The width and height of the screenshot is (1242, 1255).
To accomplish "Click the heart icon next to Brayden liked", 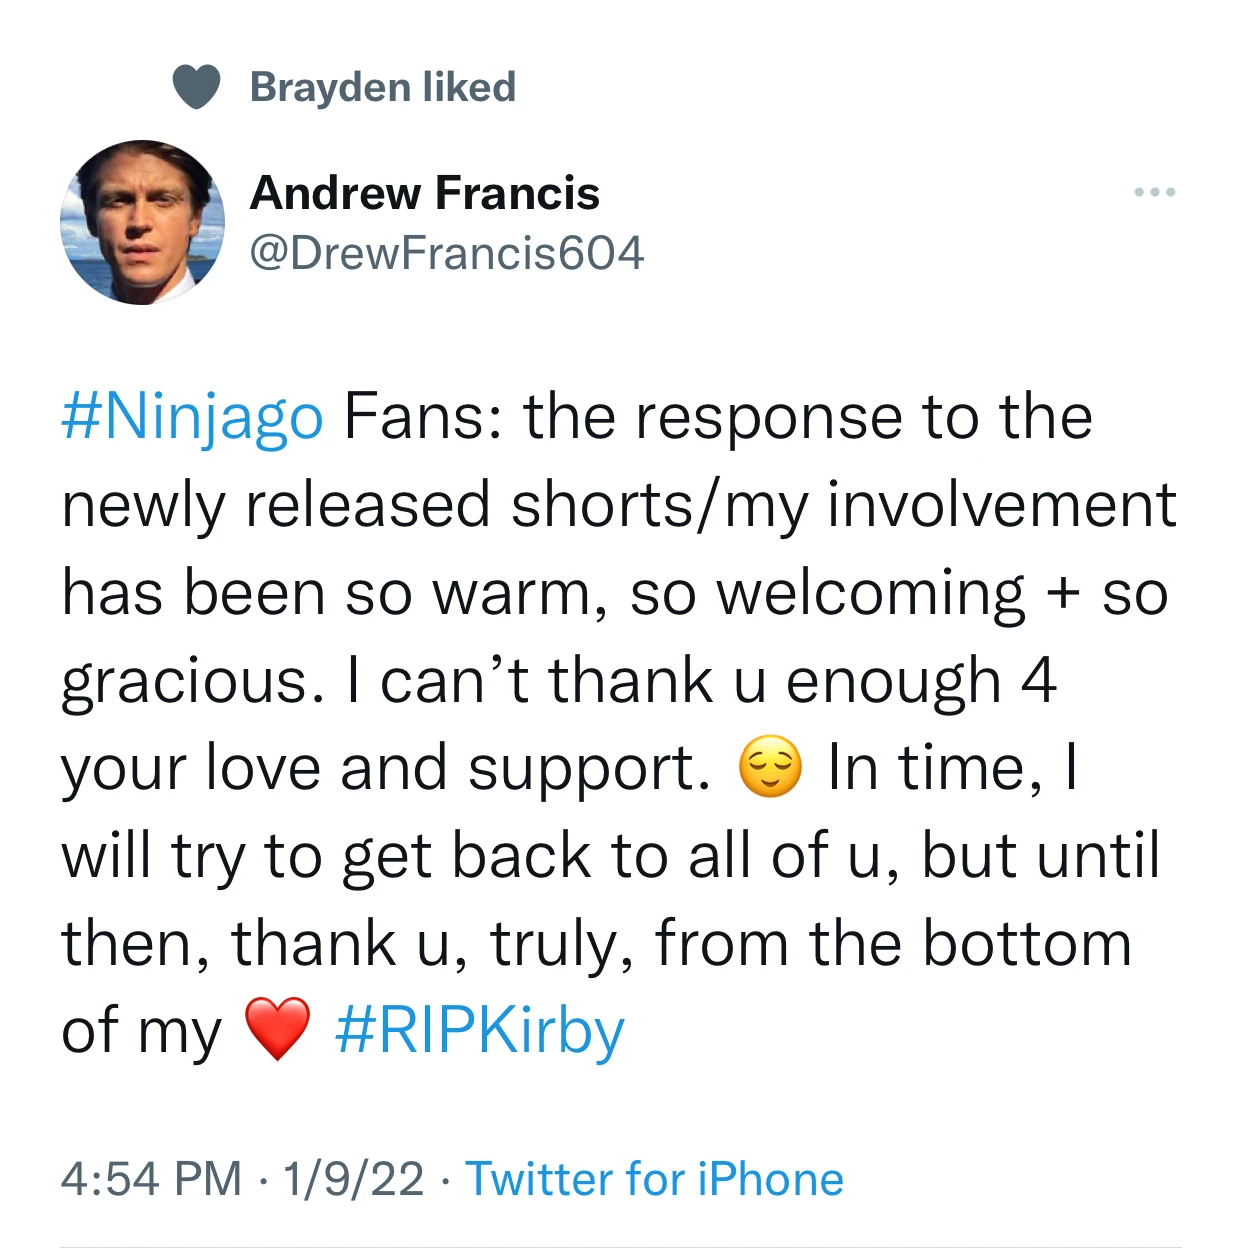I will (x=197, y=86).
